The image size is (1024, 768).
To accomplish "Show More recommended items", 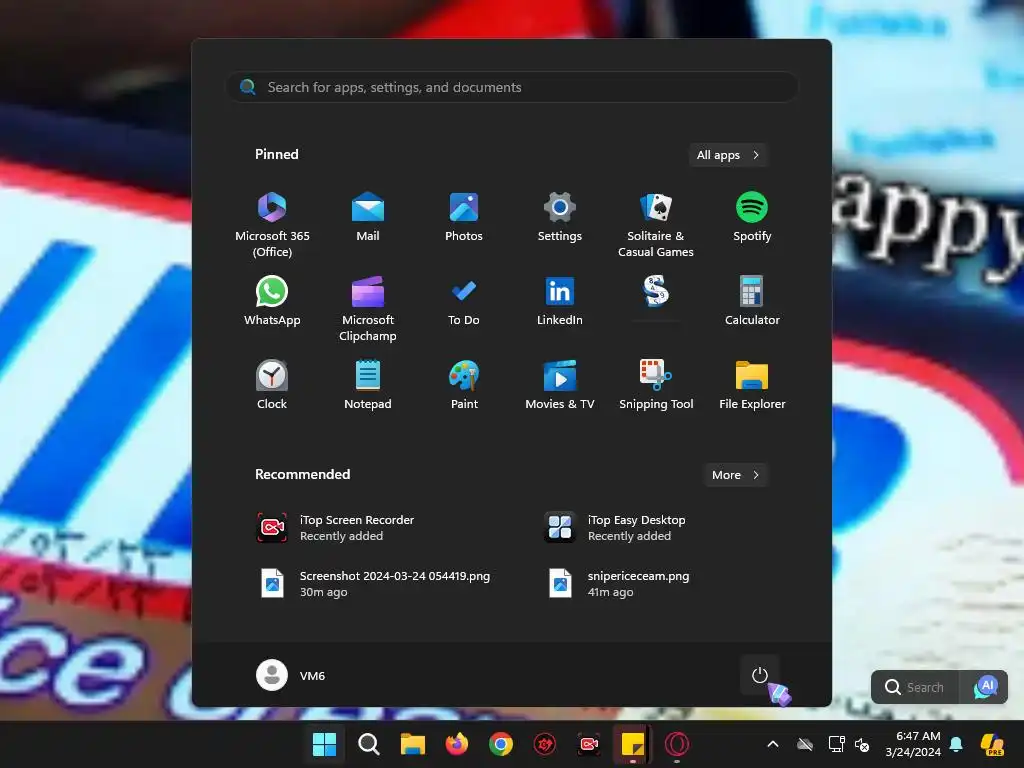I will pyautogui.click(x=735, y=475).
